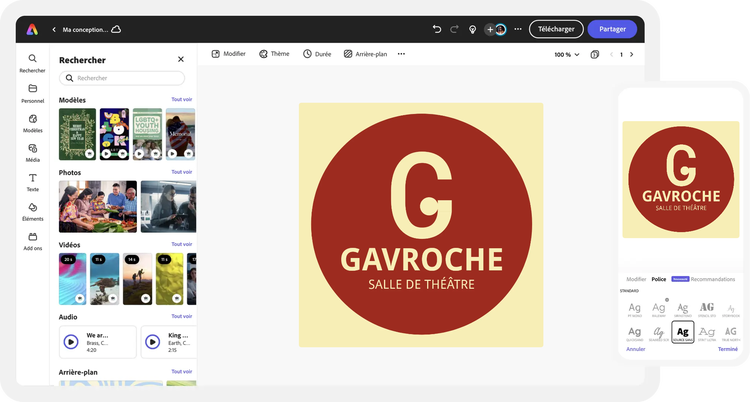
Task: Switch to the Police tab on mobile preview
Action: tap(659, 279)
